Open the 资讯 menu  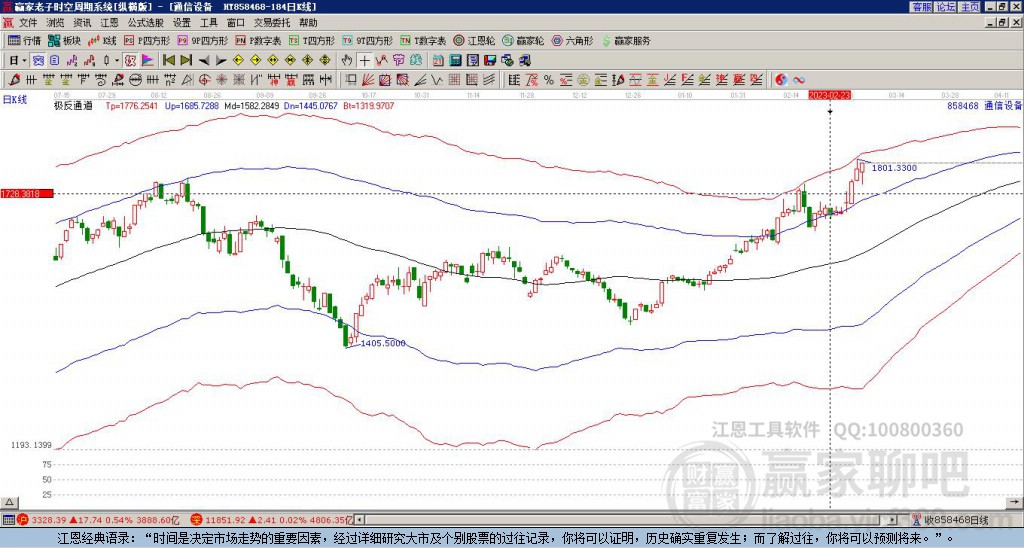click(82, 23)
